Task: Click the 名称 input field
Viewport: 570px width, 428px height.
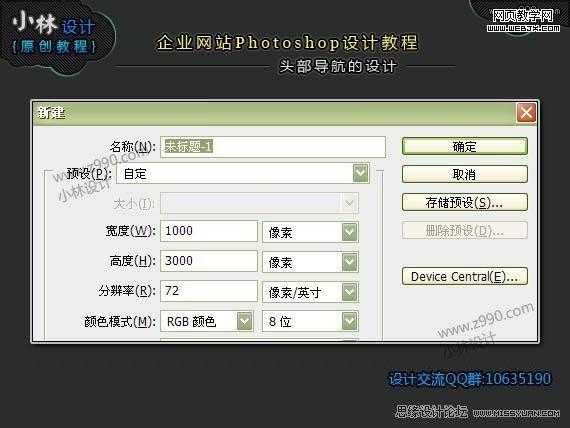Action: tap(273, 147)
